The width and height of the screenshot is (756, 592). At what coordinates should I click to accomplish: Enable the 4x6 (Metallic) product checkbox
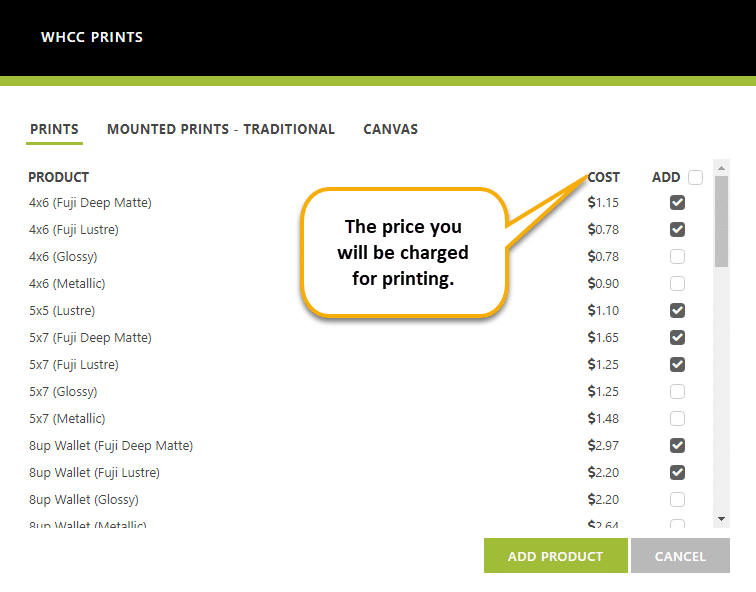click(x=677, y=283)
